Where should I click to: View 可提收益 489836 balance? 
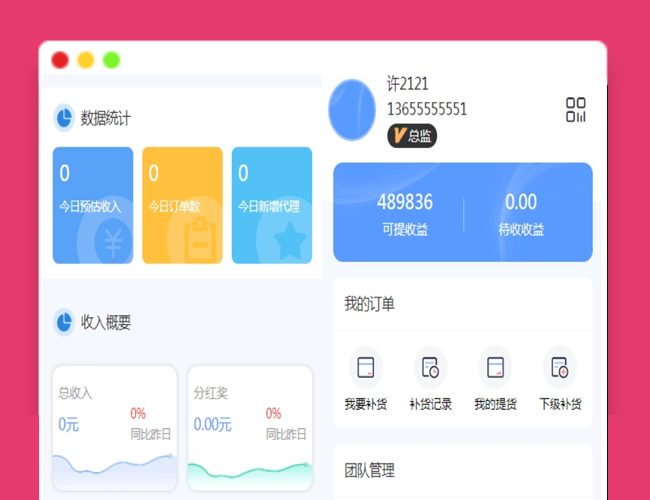[x=405, y=214]
